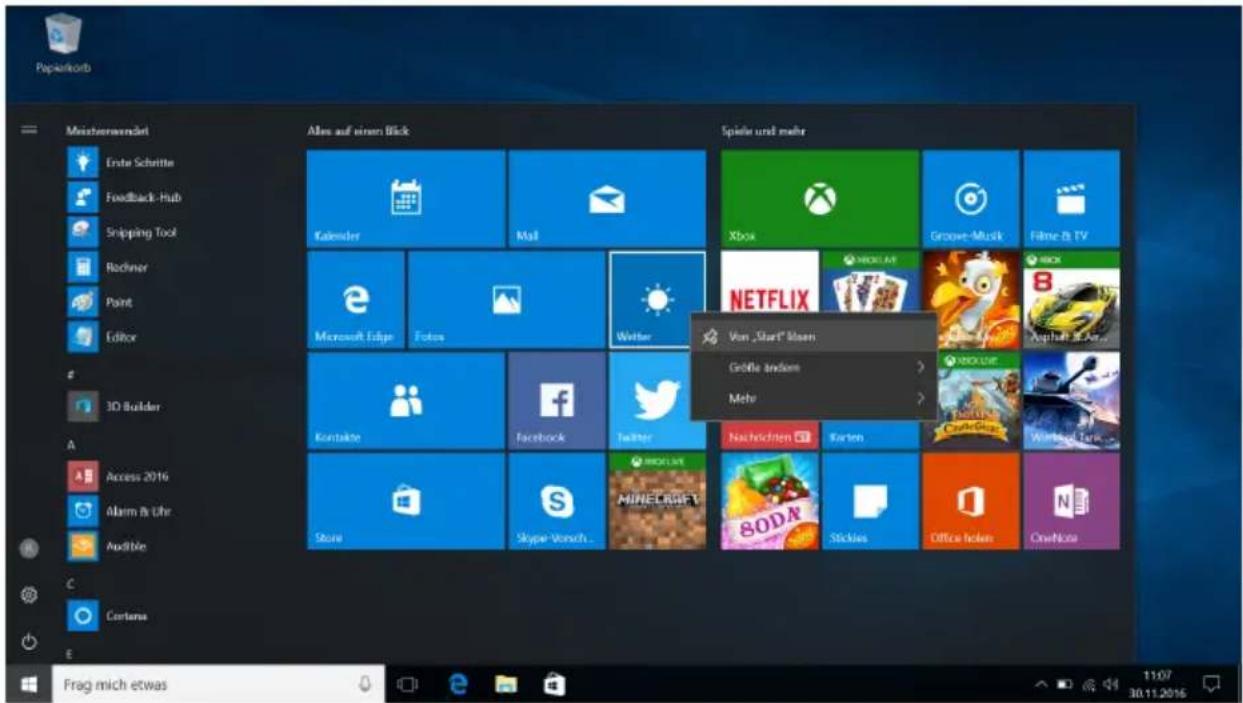Launch the Candy Crush Soda tile
Image resolution: width=1243 pixels, height=703 pixels.
coord(769,500)
